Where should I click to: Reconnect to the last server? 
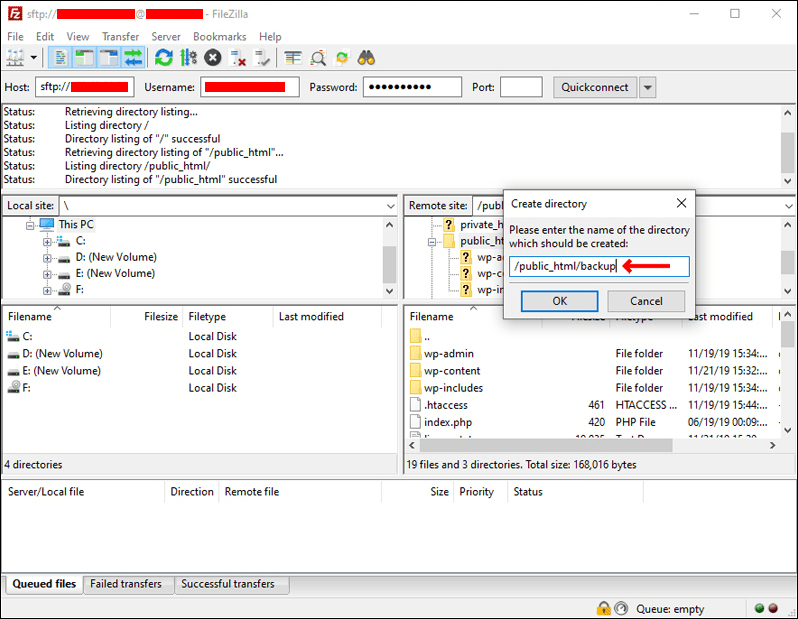tap(262, 58)
